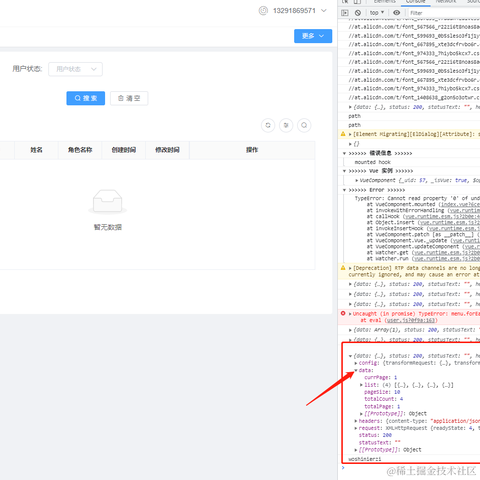Click the 操作 column header
Viewport: 480px width, 480px height.
tap(252, 150)
